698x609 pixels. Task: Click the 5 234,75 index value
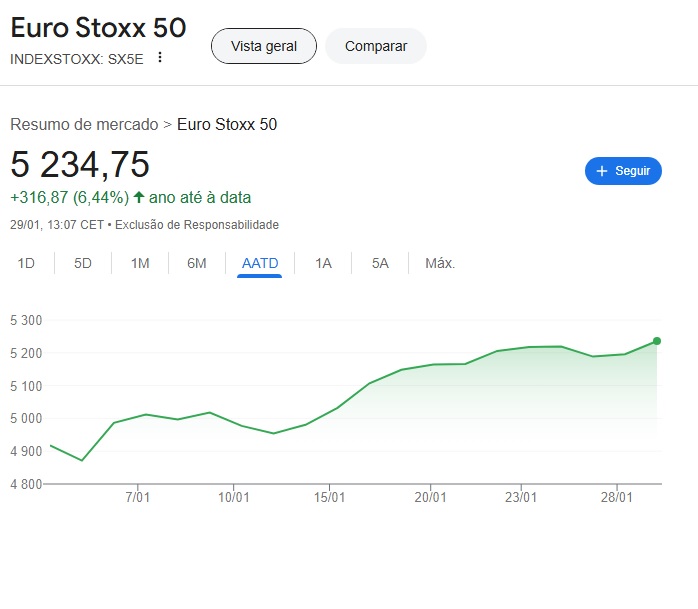click(80, 163)
